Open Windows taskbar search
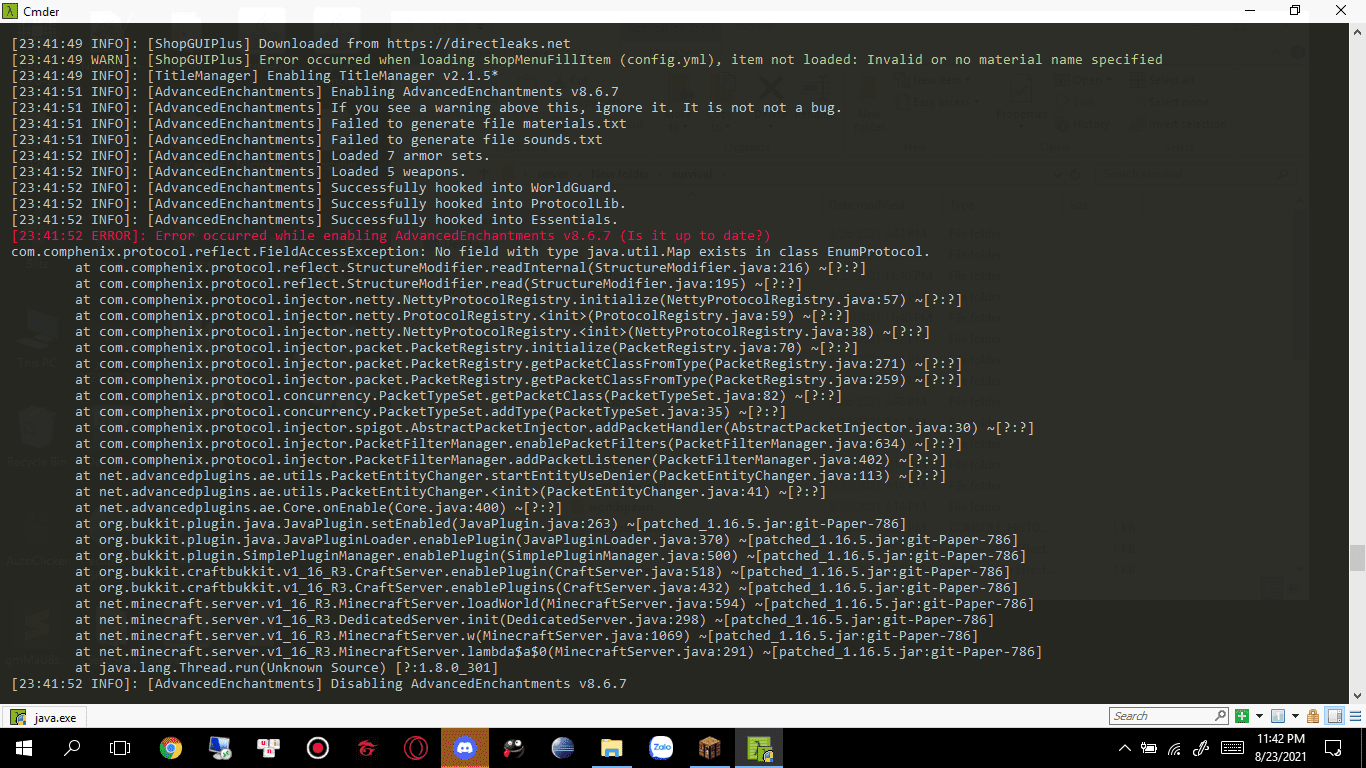The height and width of the screenshot is (768, 1366). click(72, 747)
